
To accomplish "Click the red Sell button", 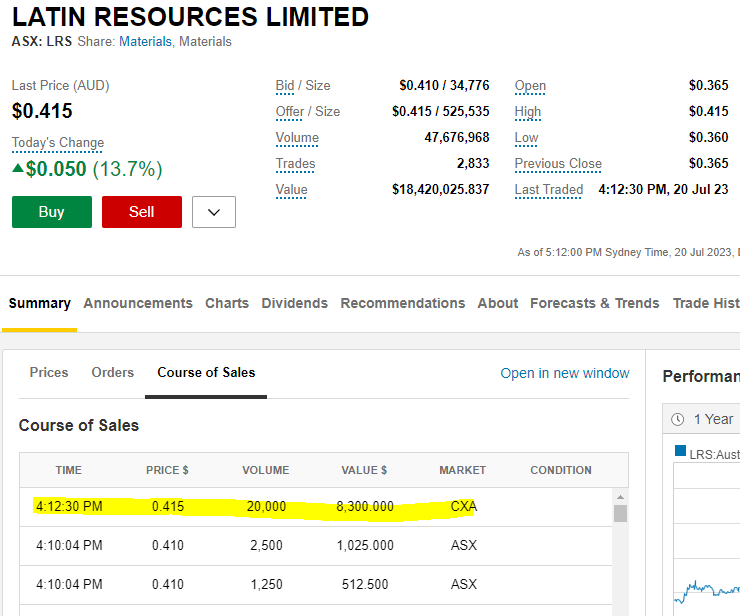I will tap(142, 212).
